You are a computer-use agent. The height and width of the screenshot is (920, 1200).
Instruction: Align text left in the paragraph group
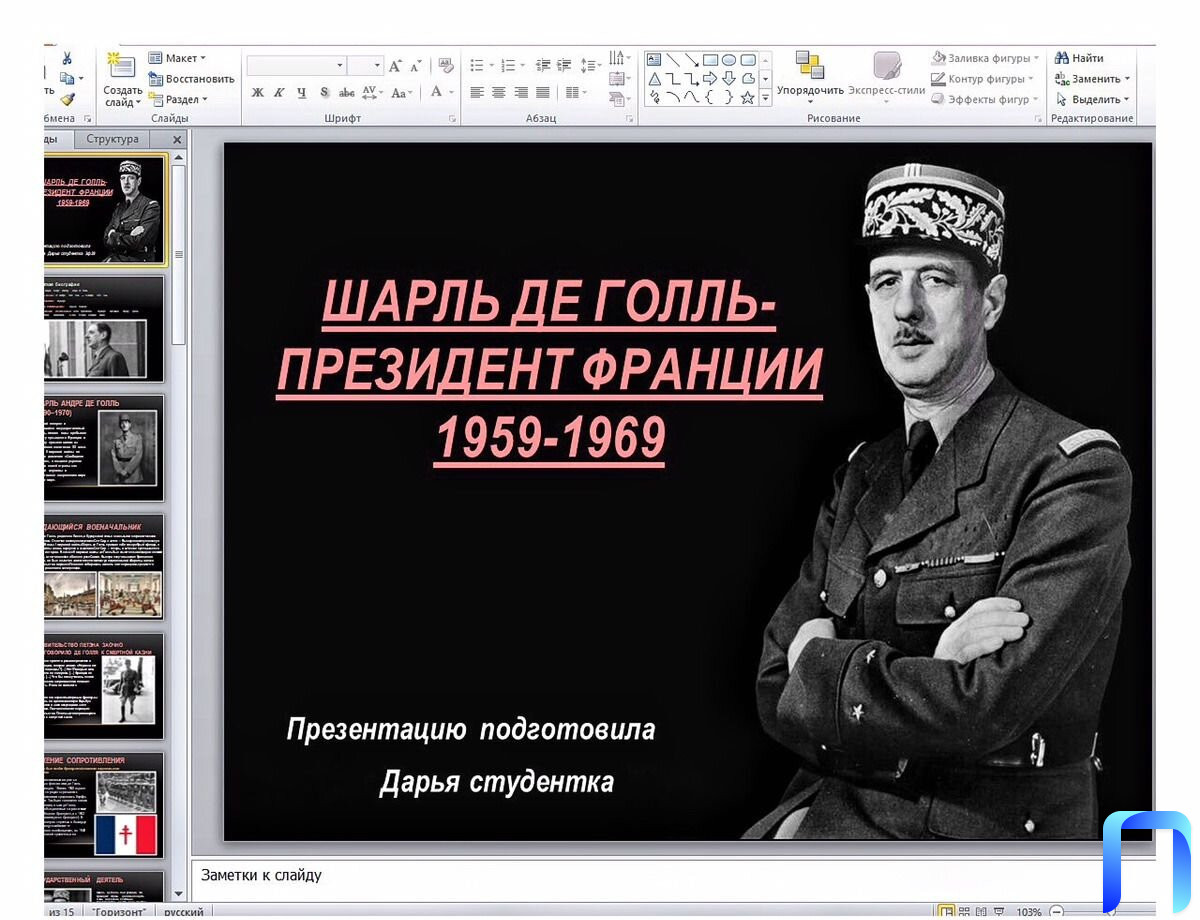pos(477,93)
